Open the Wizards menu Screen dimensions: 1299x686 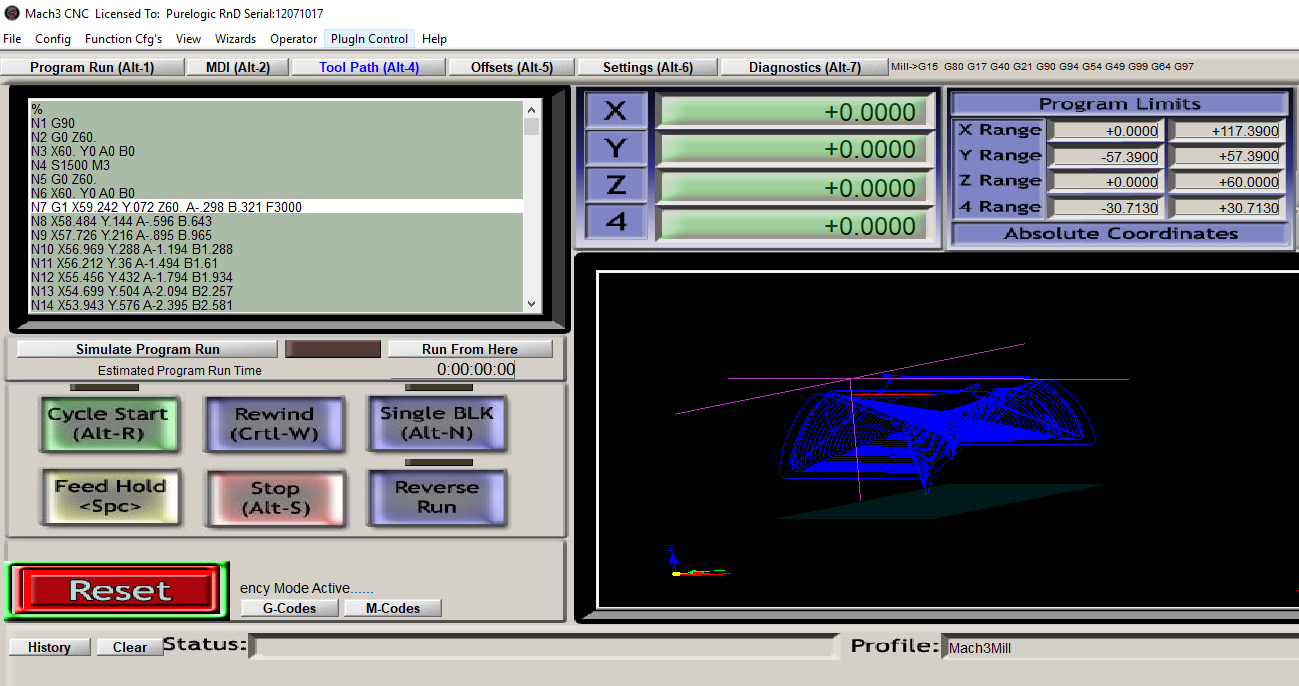(x=235, y=39)
